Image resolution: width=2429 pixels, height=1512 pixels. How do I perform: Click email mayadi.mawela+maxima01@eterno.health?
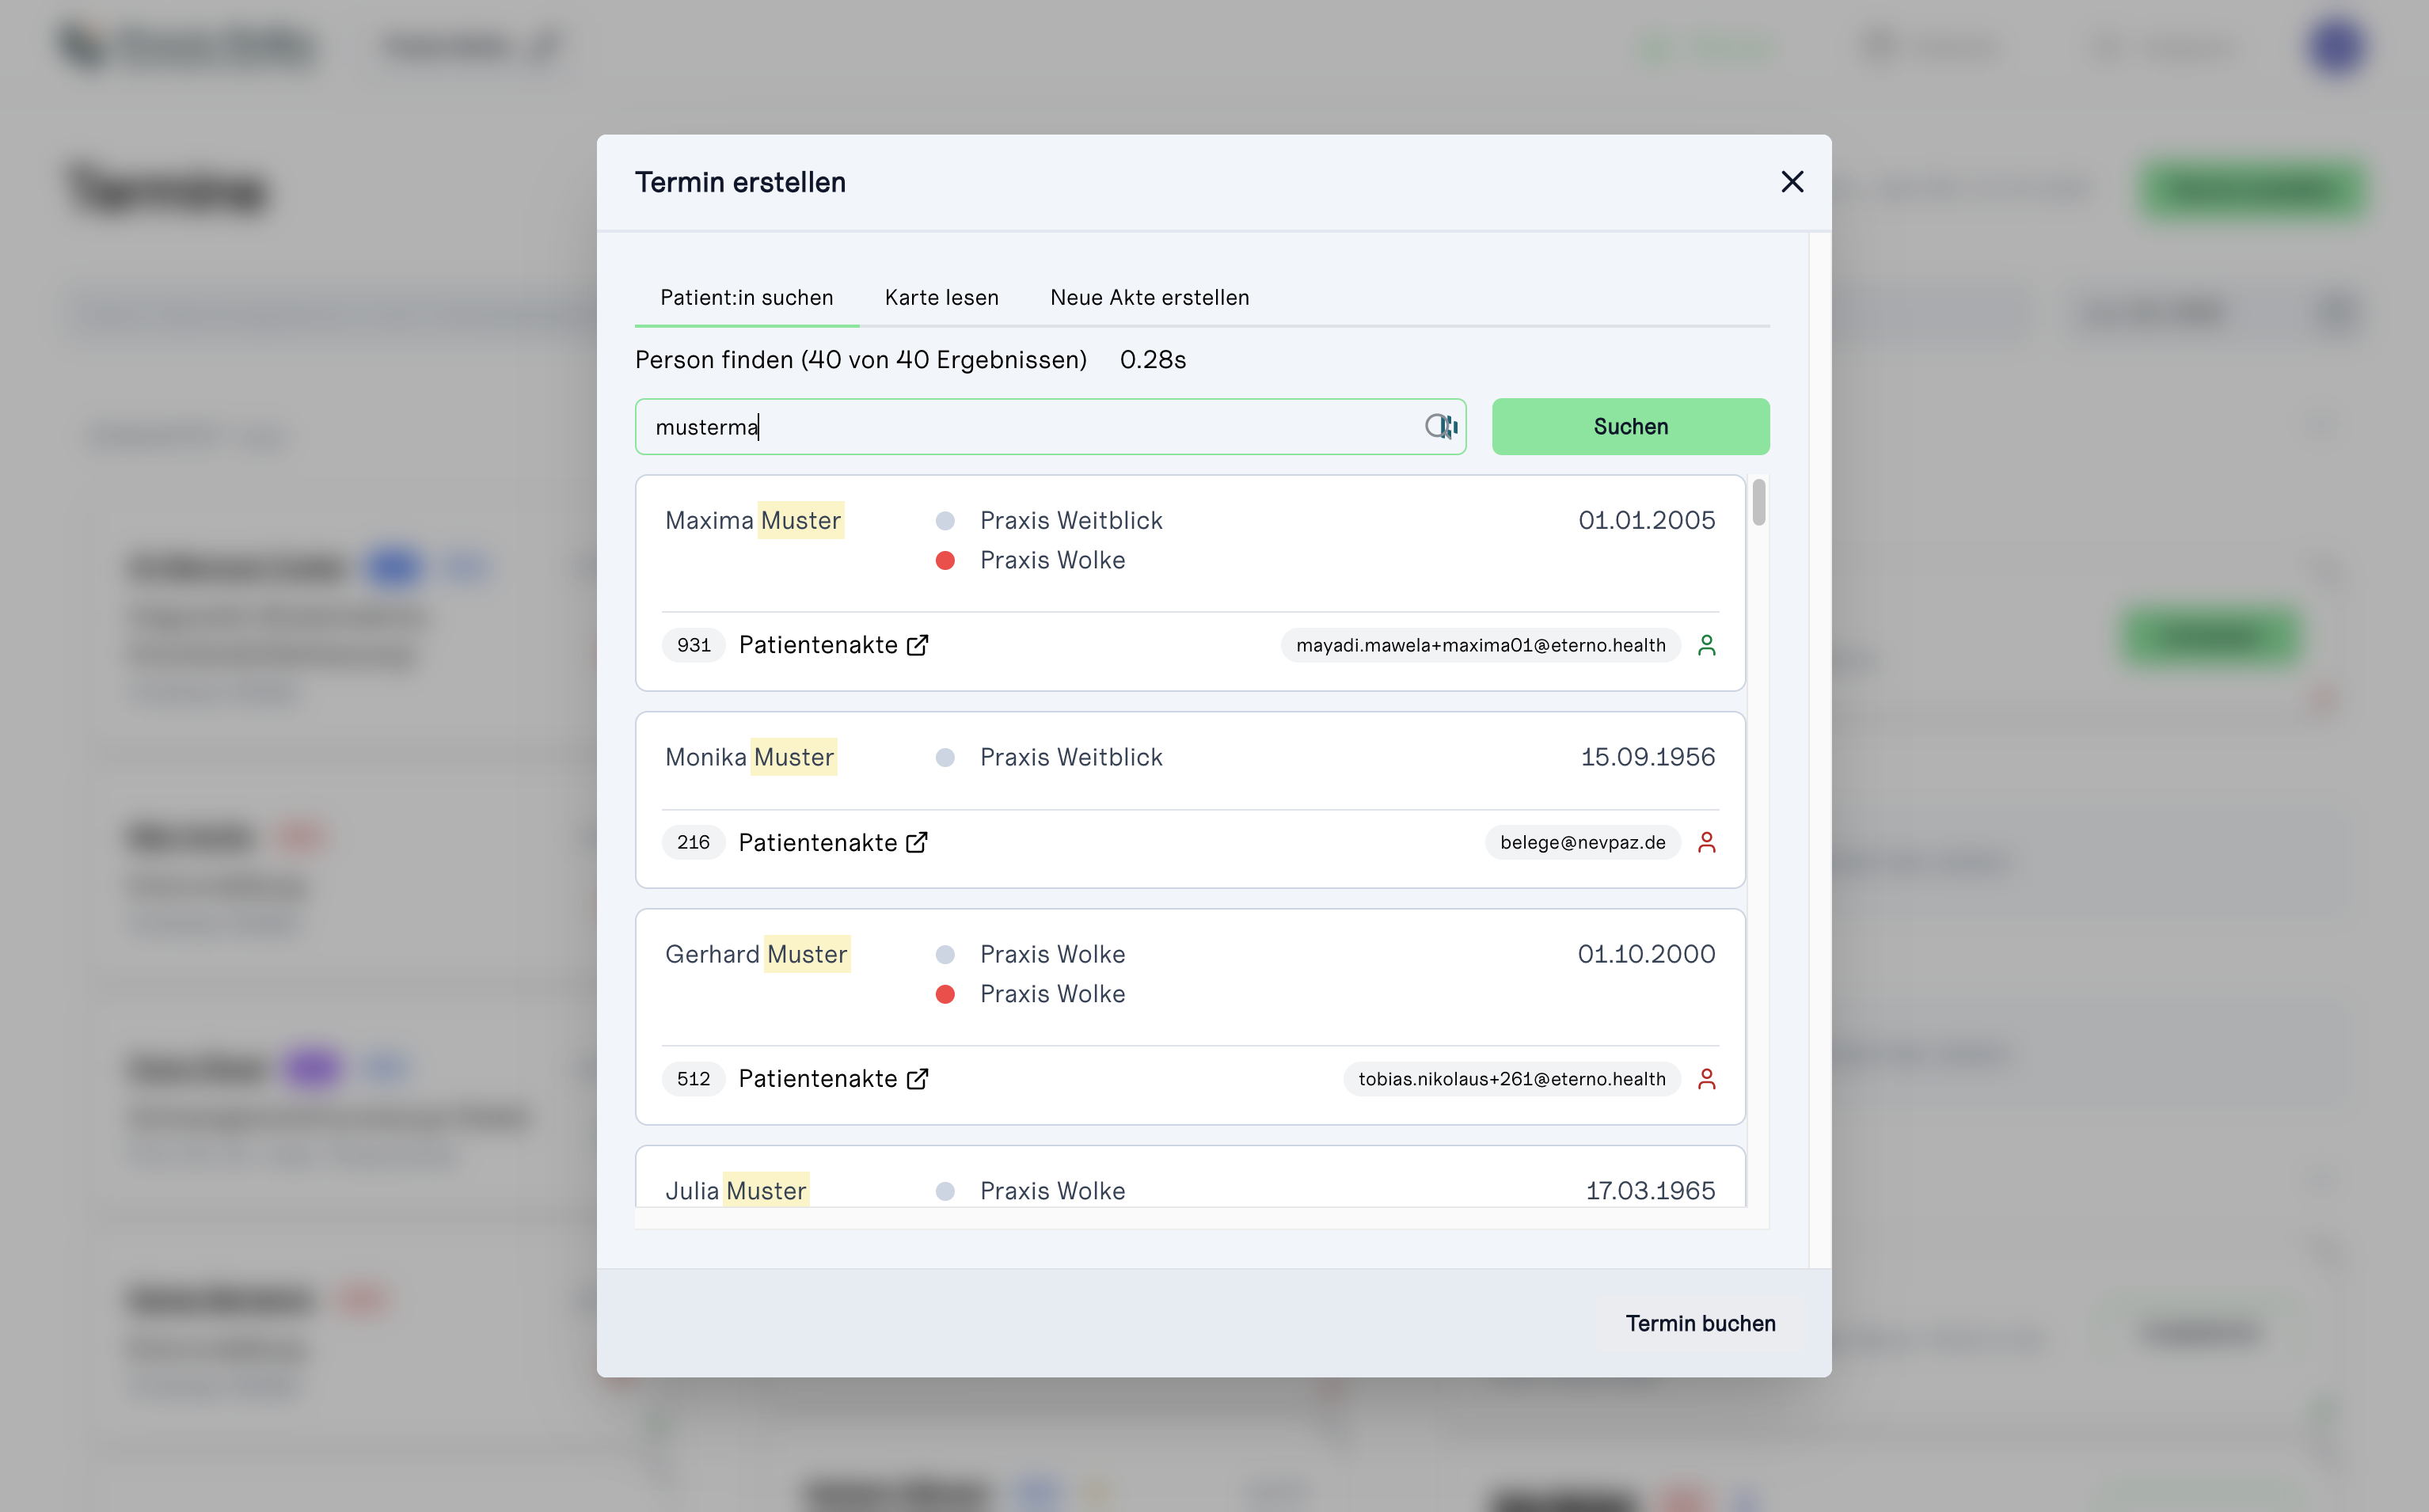(1481, 645)
